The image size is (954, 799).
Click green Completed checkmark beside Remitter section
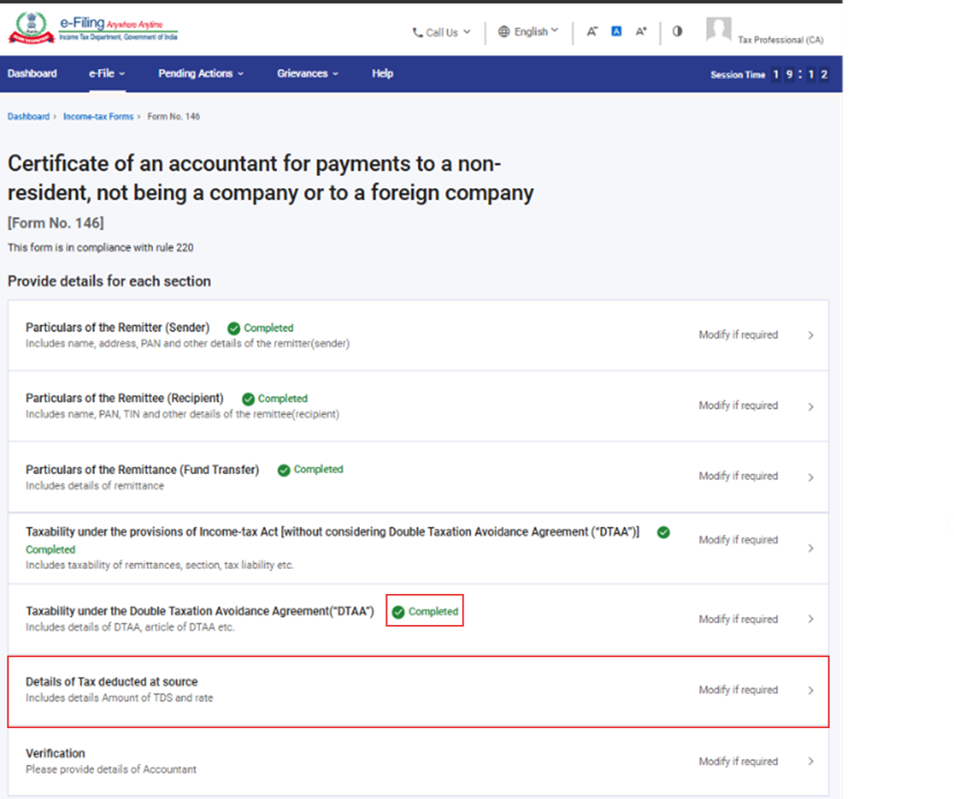(x=233, y=328)
